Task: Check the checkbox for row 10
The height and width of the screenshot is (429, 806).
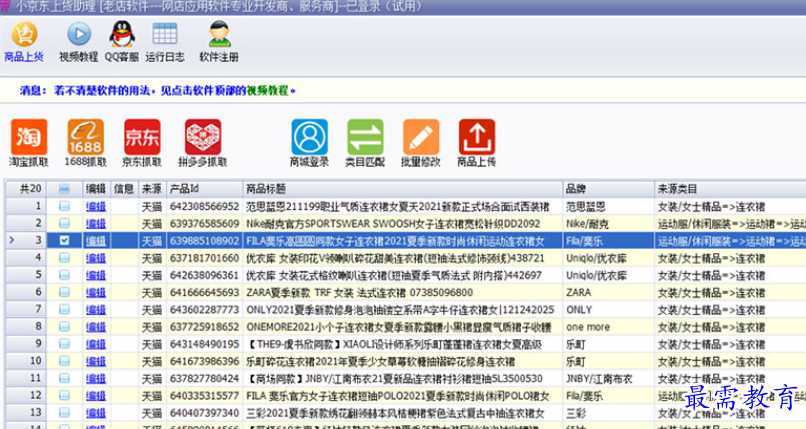Action: pyautogui.click(x=64, y=361)
